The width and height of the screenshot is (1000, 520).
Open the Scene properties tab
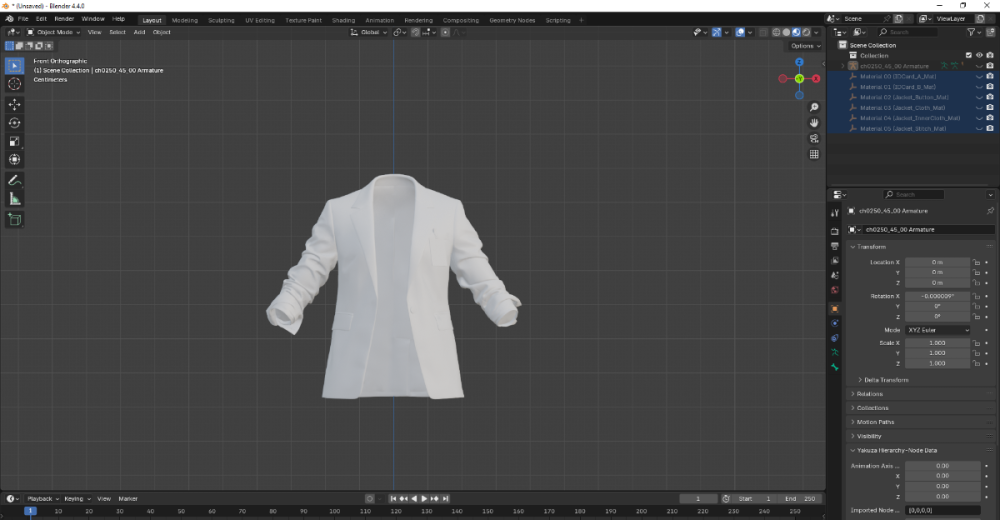[x=834, y=275]
